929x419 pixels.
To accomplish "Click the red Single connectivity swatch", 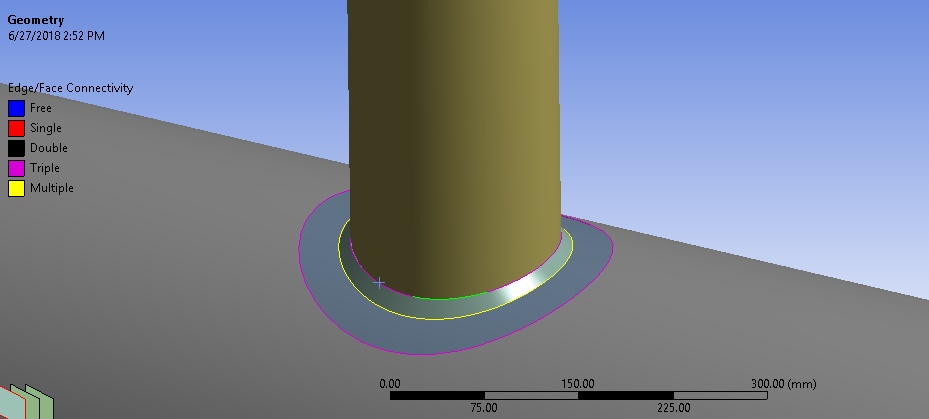I will click(x=17, y=129).
